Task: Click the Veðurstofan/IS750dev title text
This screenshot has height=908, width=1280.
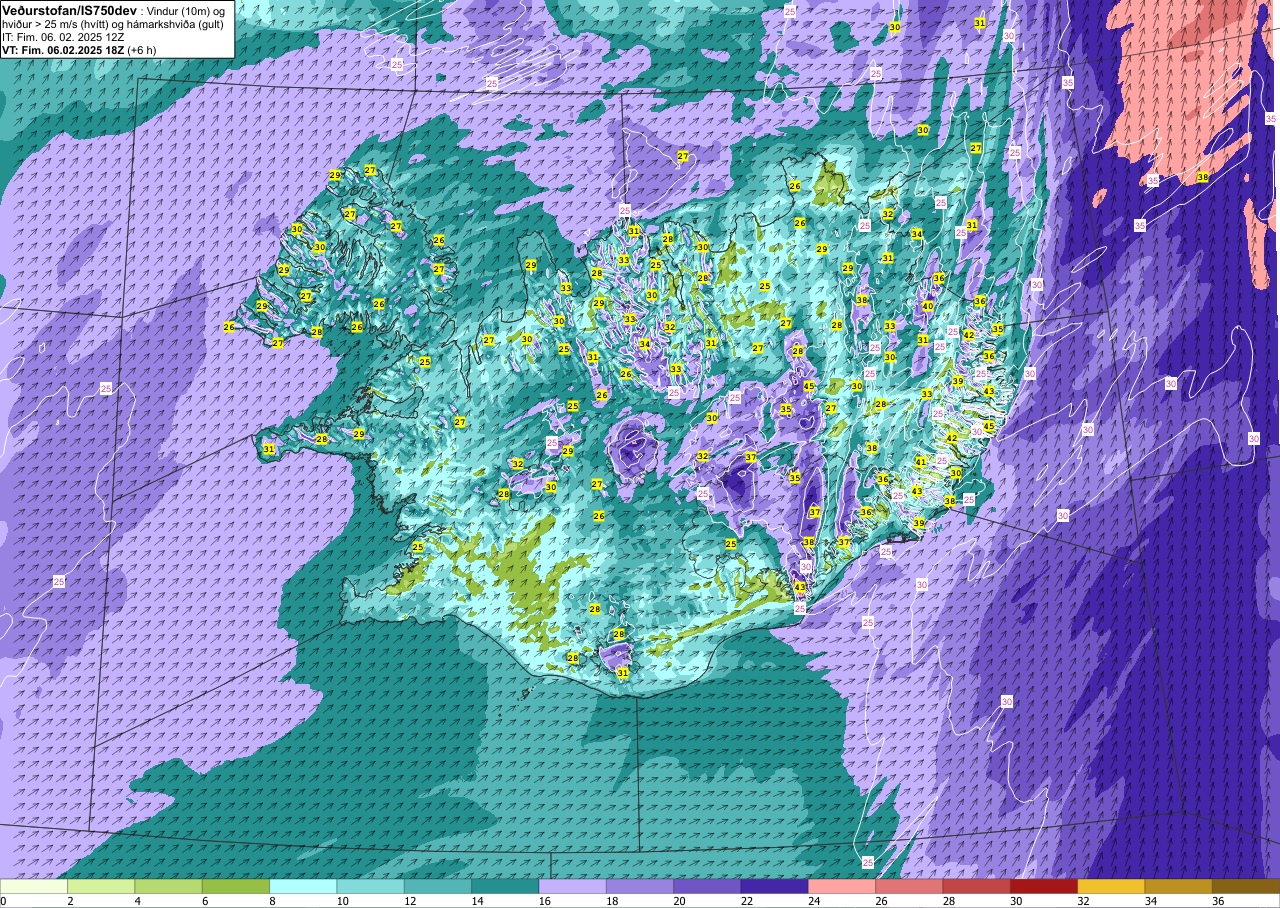Action: [x=69, y=10]
